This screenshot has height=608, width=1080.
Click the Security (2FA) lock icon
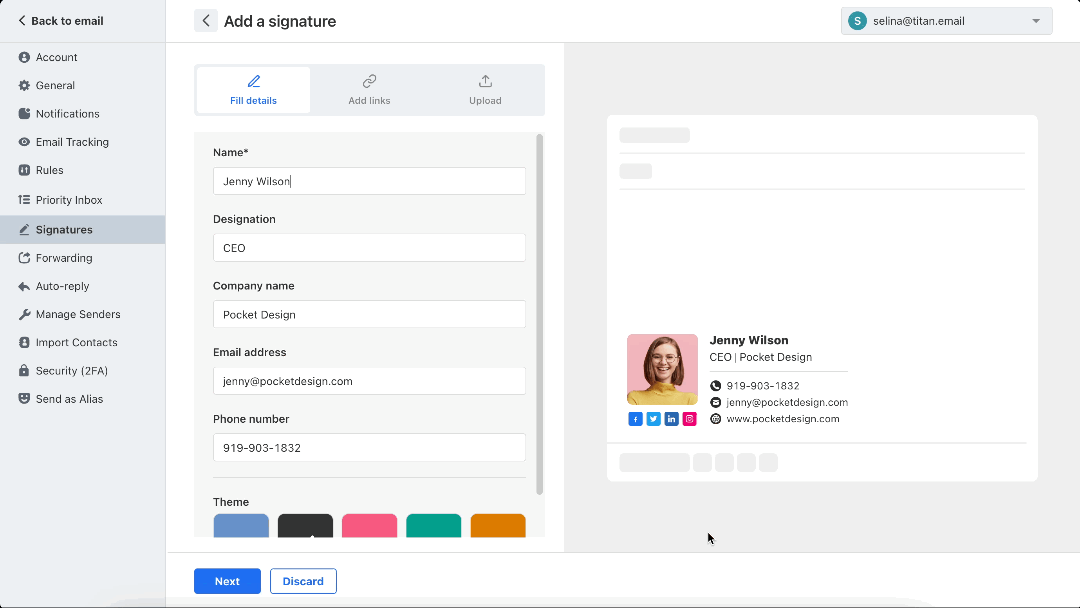(x=23, y=370)
